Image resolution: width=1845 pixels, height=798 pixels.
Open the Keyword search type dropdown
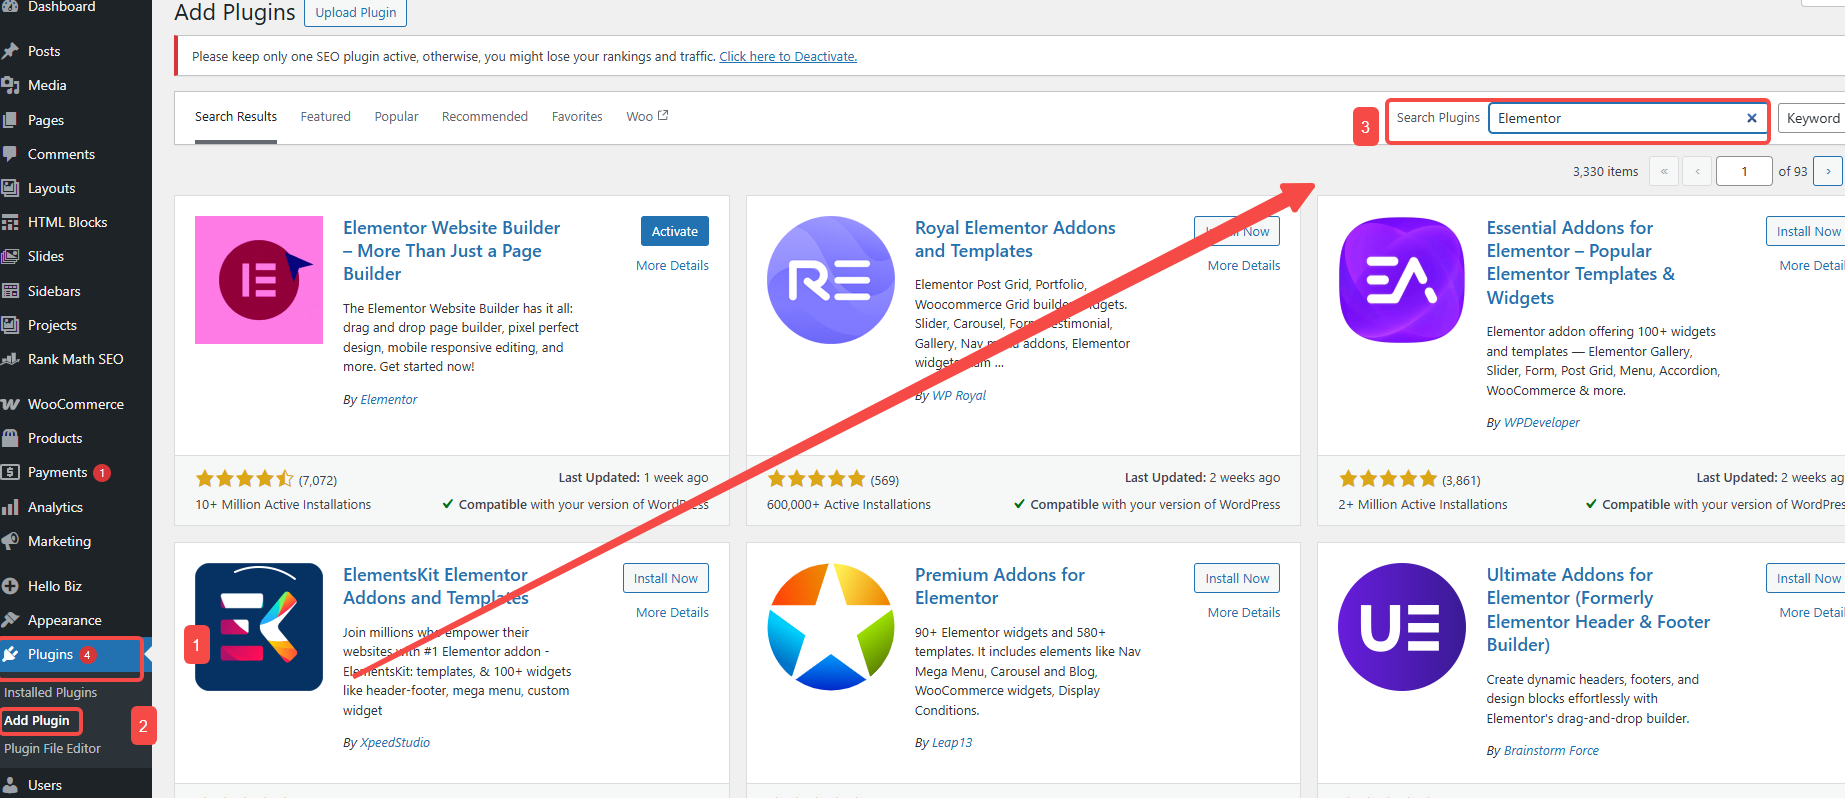point(1812,118)
